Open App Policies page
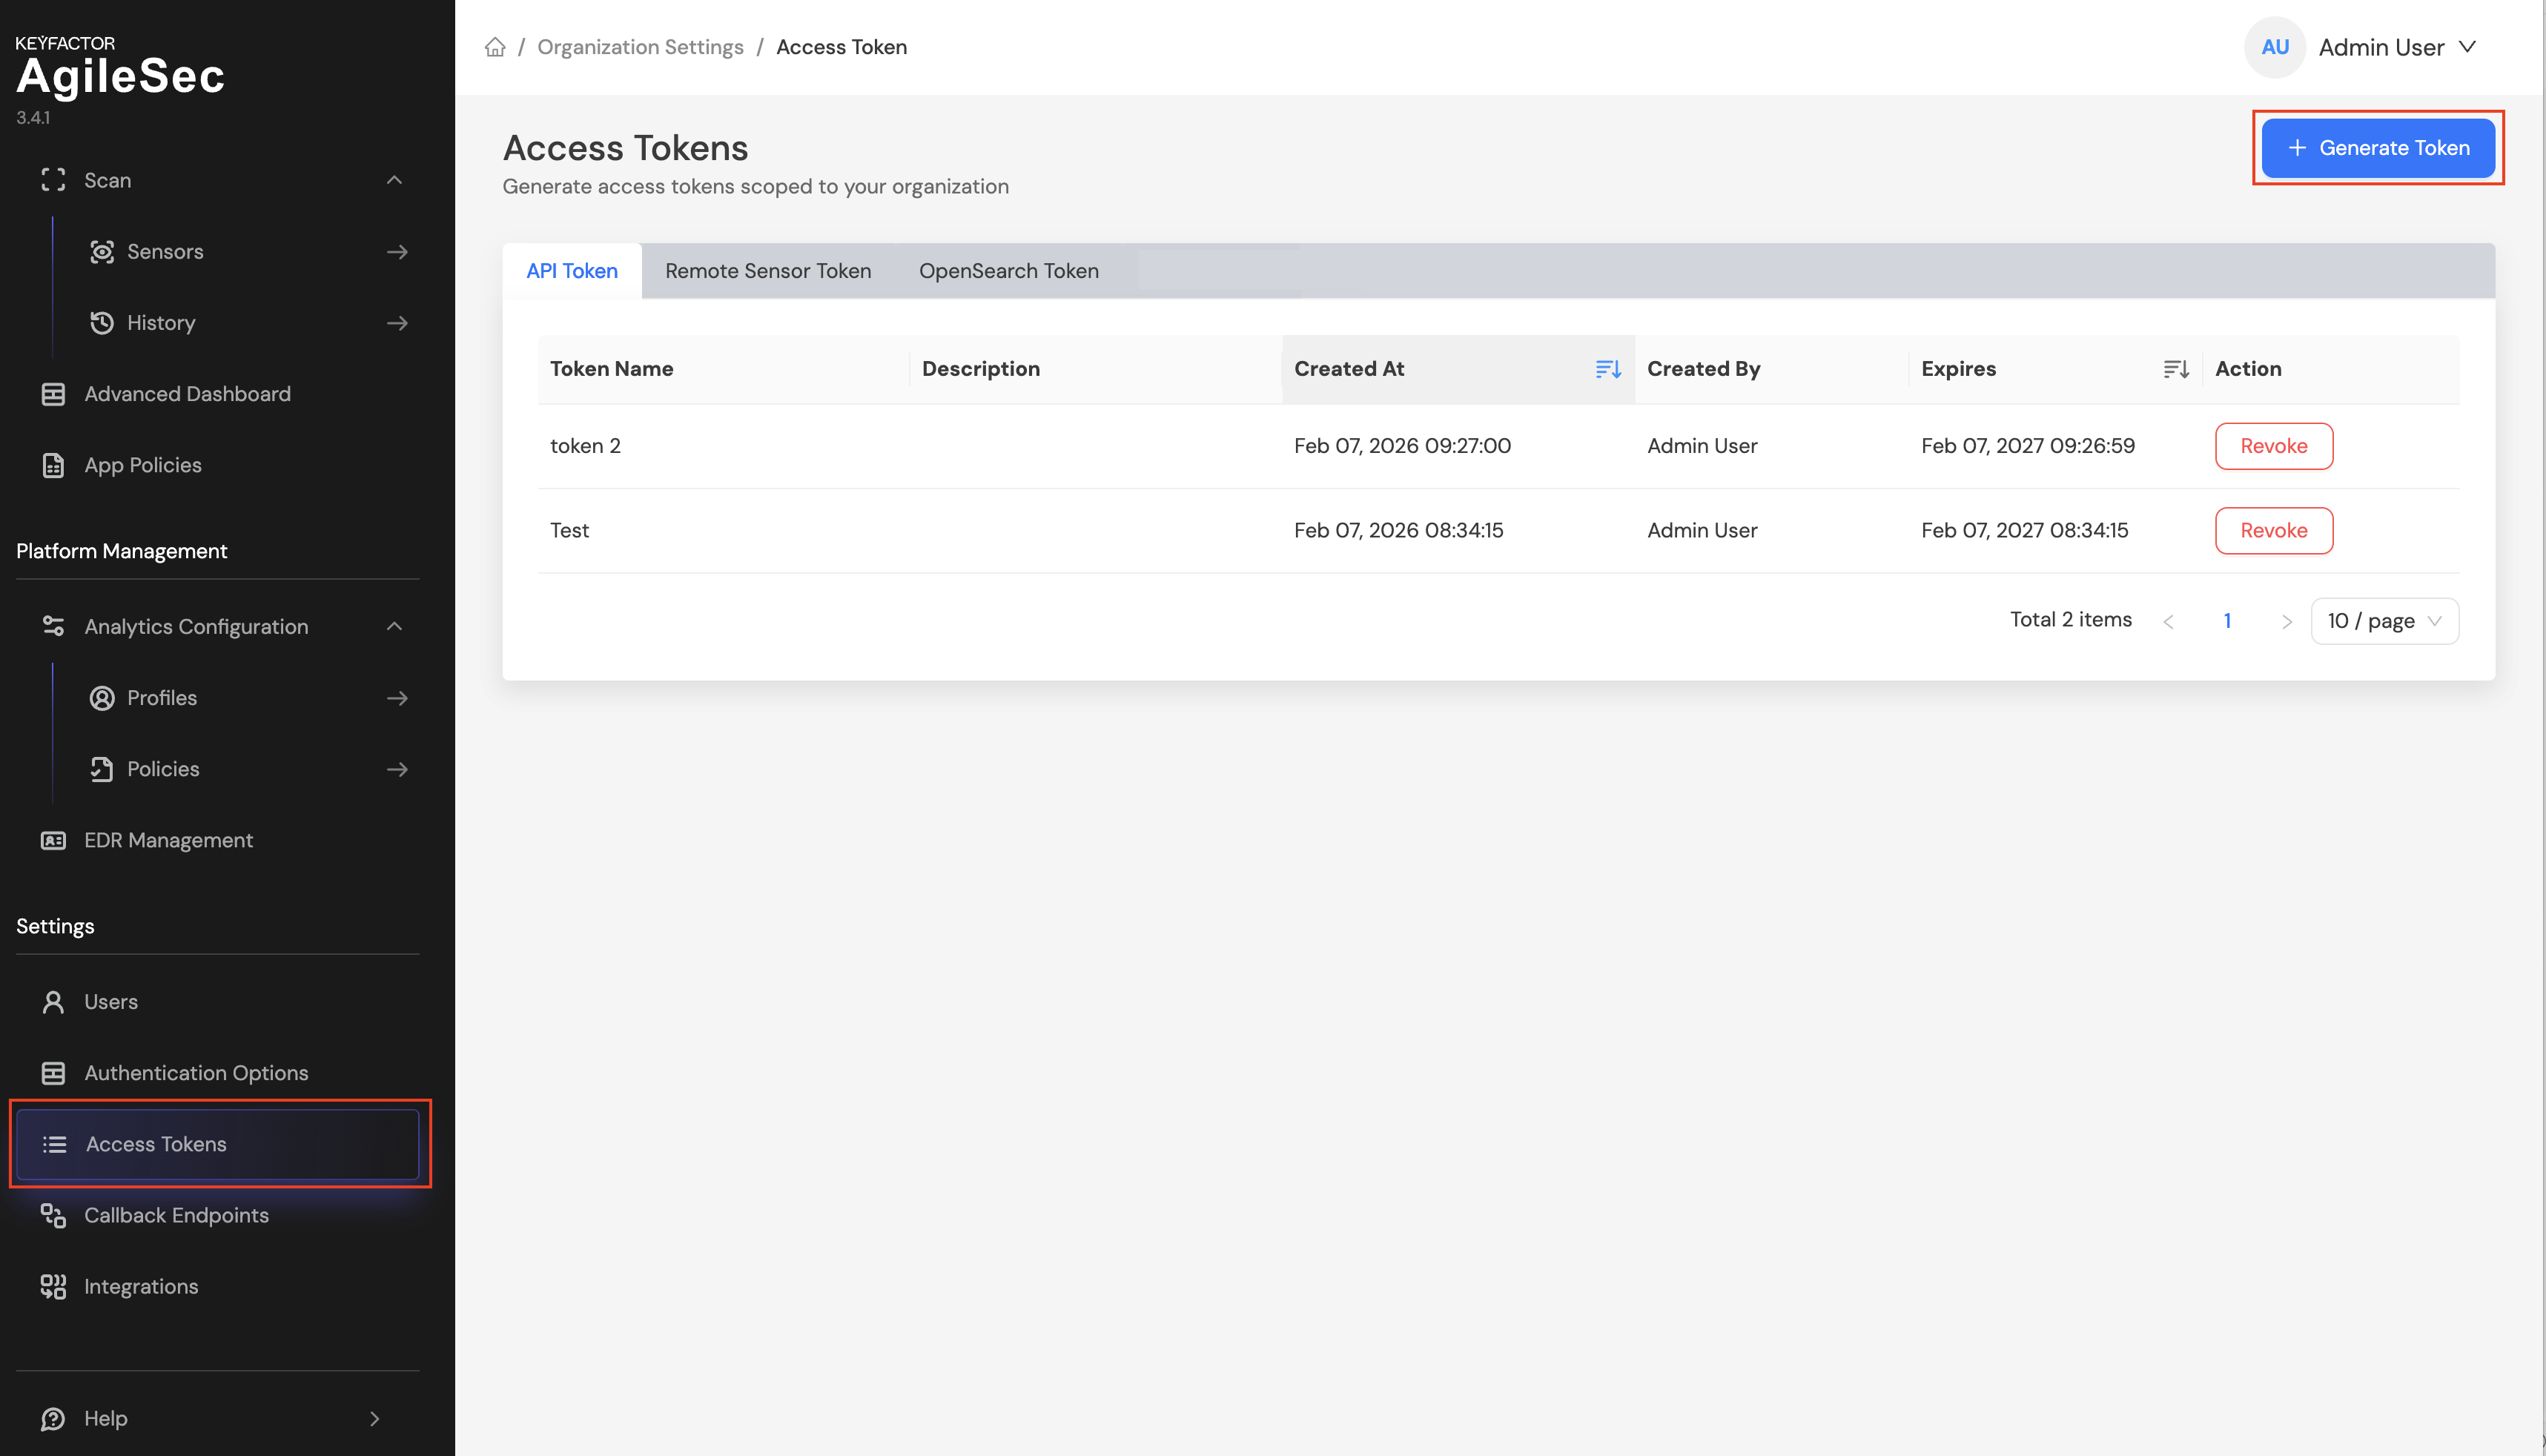 point(143,465)
